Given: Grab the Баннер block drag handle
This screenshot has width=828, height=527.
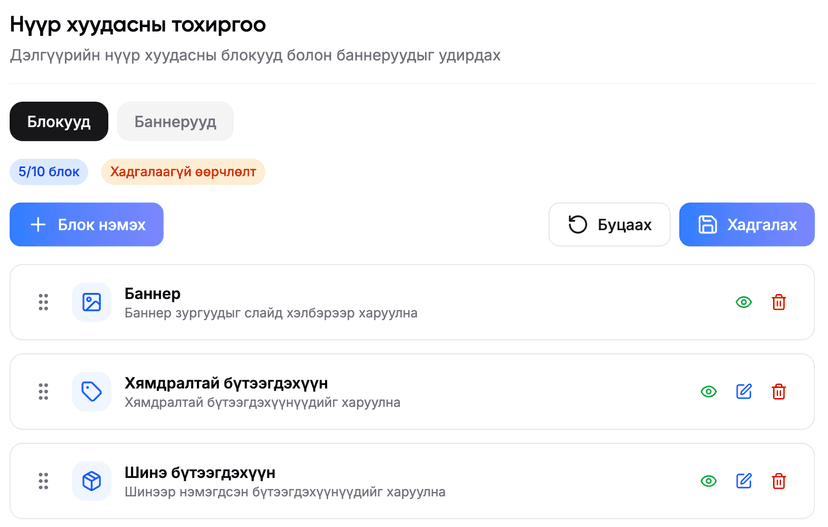Looking at the screenshot, I should (x=43, y=302).
